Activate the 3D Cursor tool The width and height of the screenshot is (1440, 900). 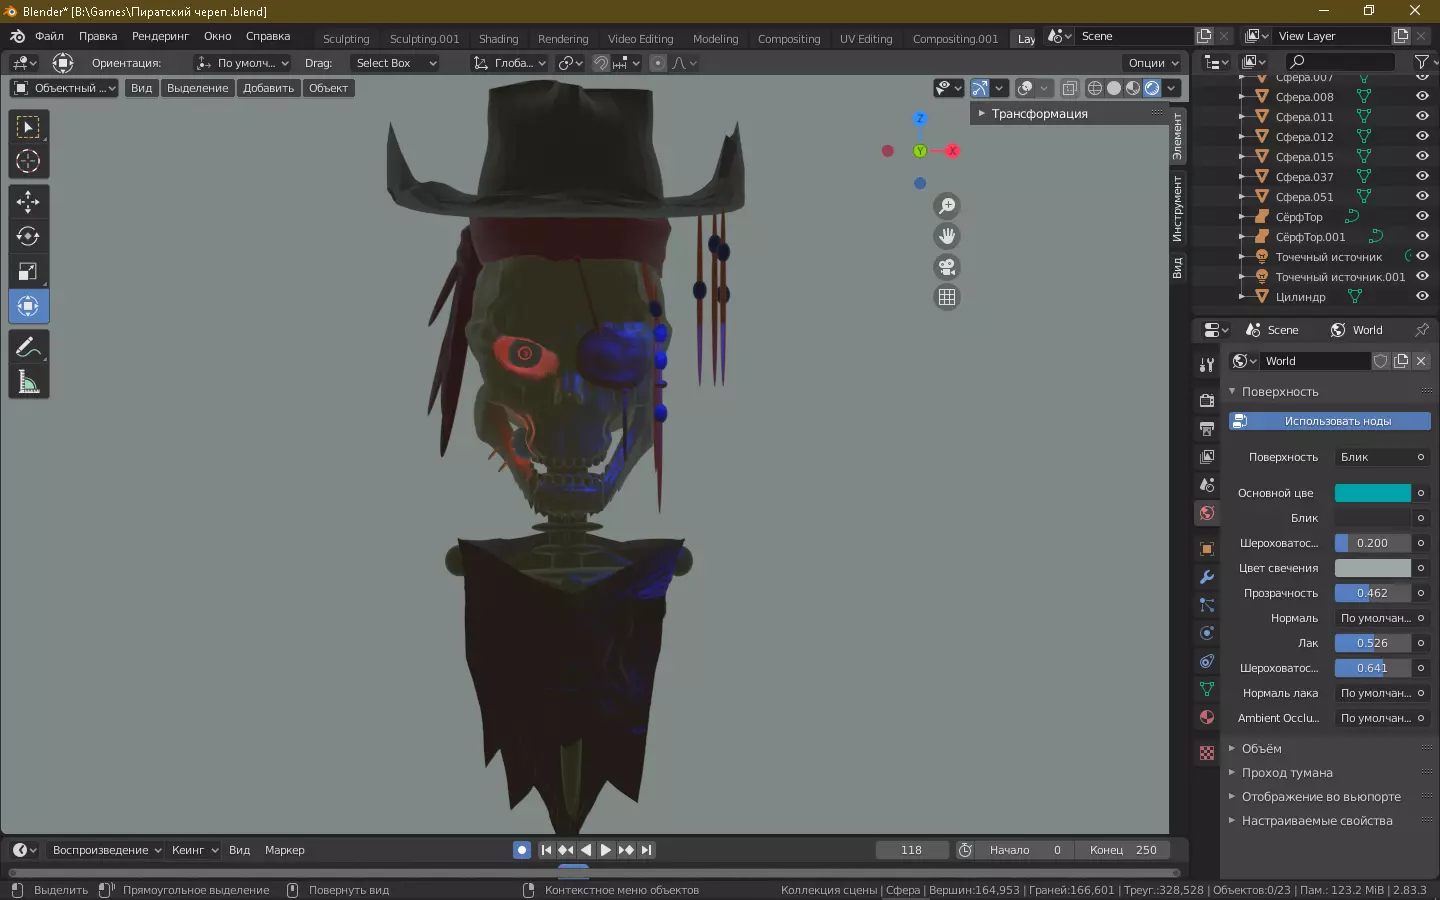28,161
